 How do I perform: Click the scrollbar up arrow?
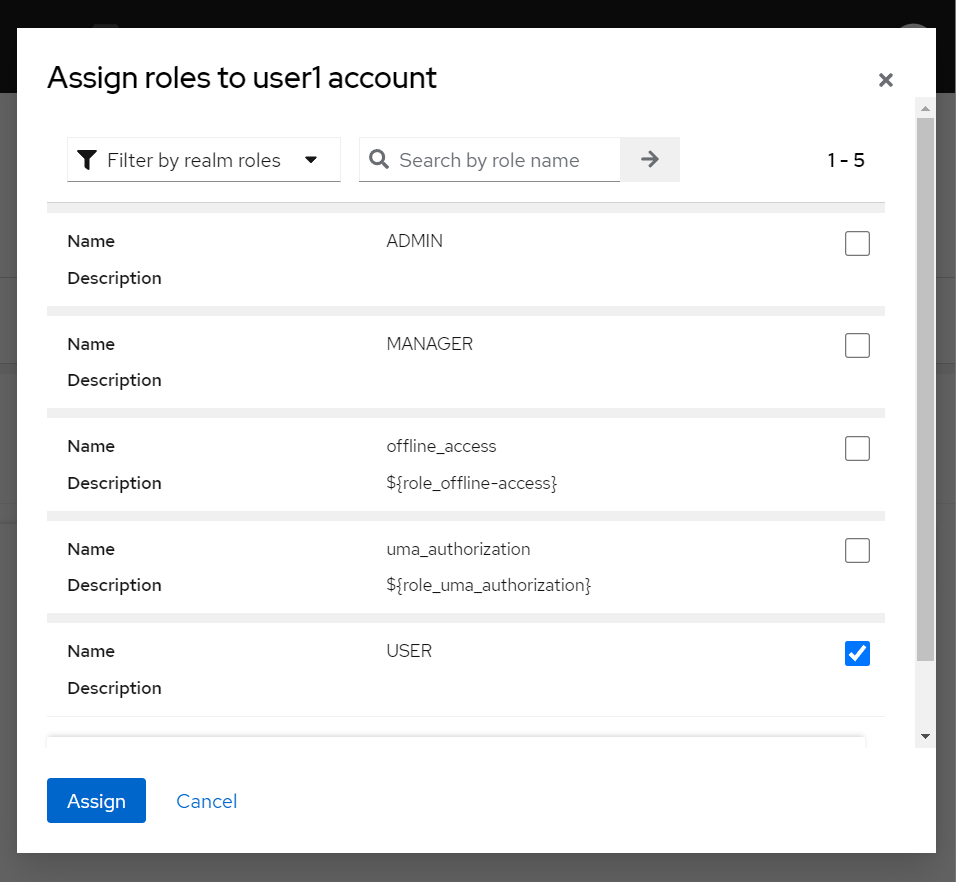(925, 107)
